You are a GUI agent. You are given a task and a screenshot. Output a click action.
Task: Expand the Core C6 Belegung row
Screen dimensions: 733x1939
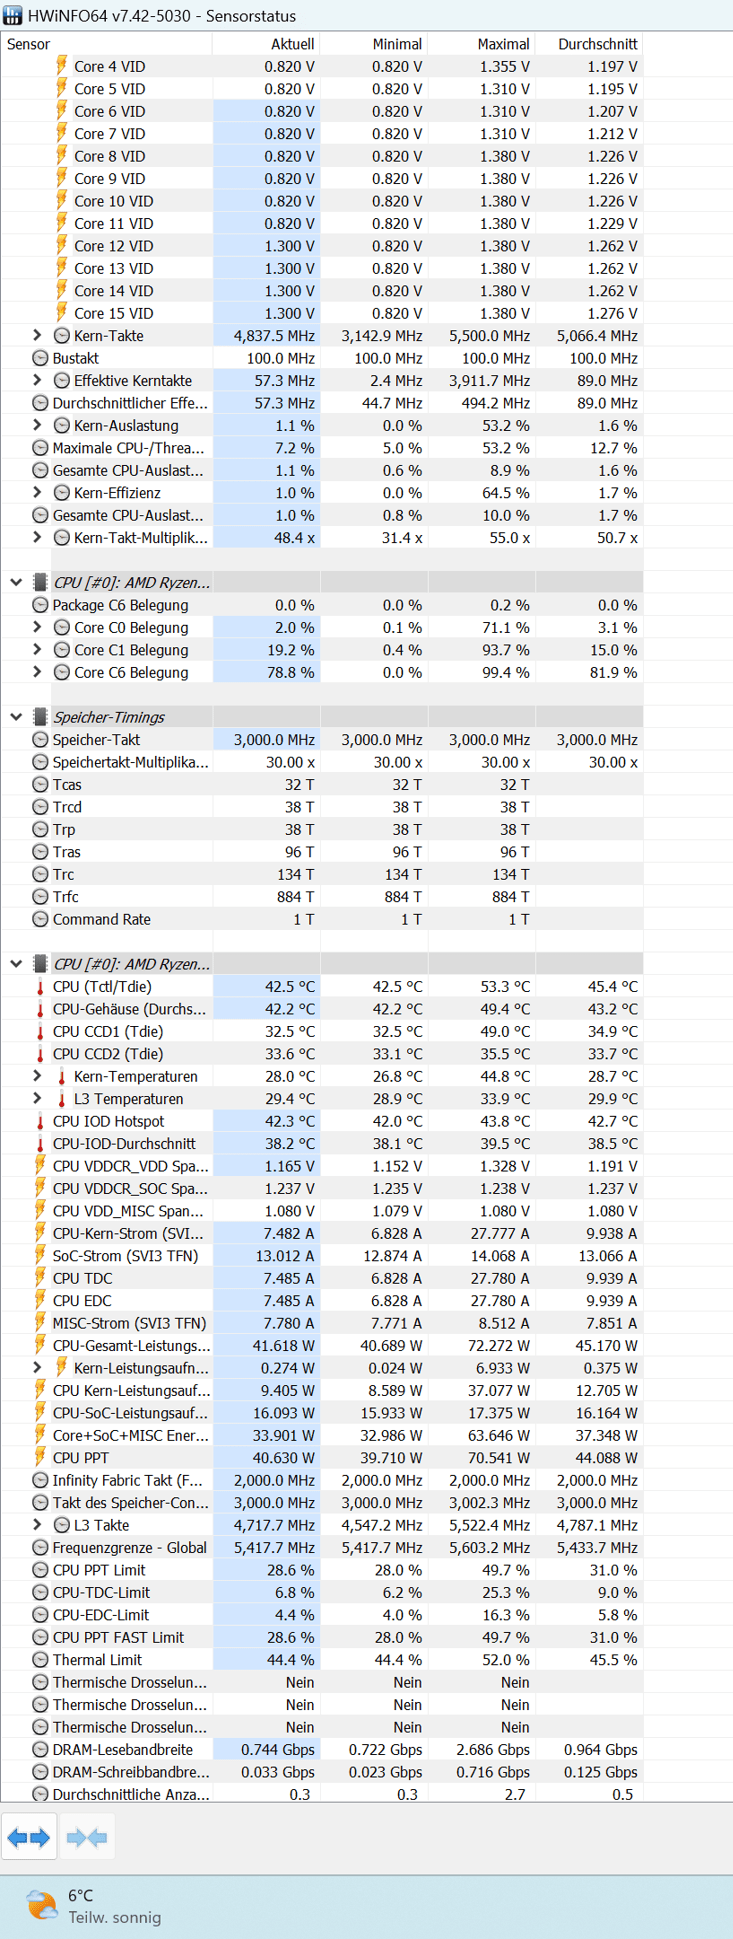tap(37, 672)
